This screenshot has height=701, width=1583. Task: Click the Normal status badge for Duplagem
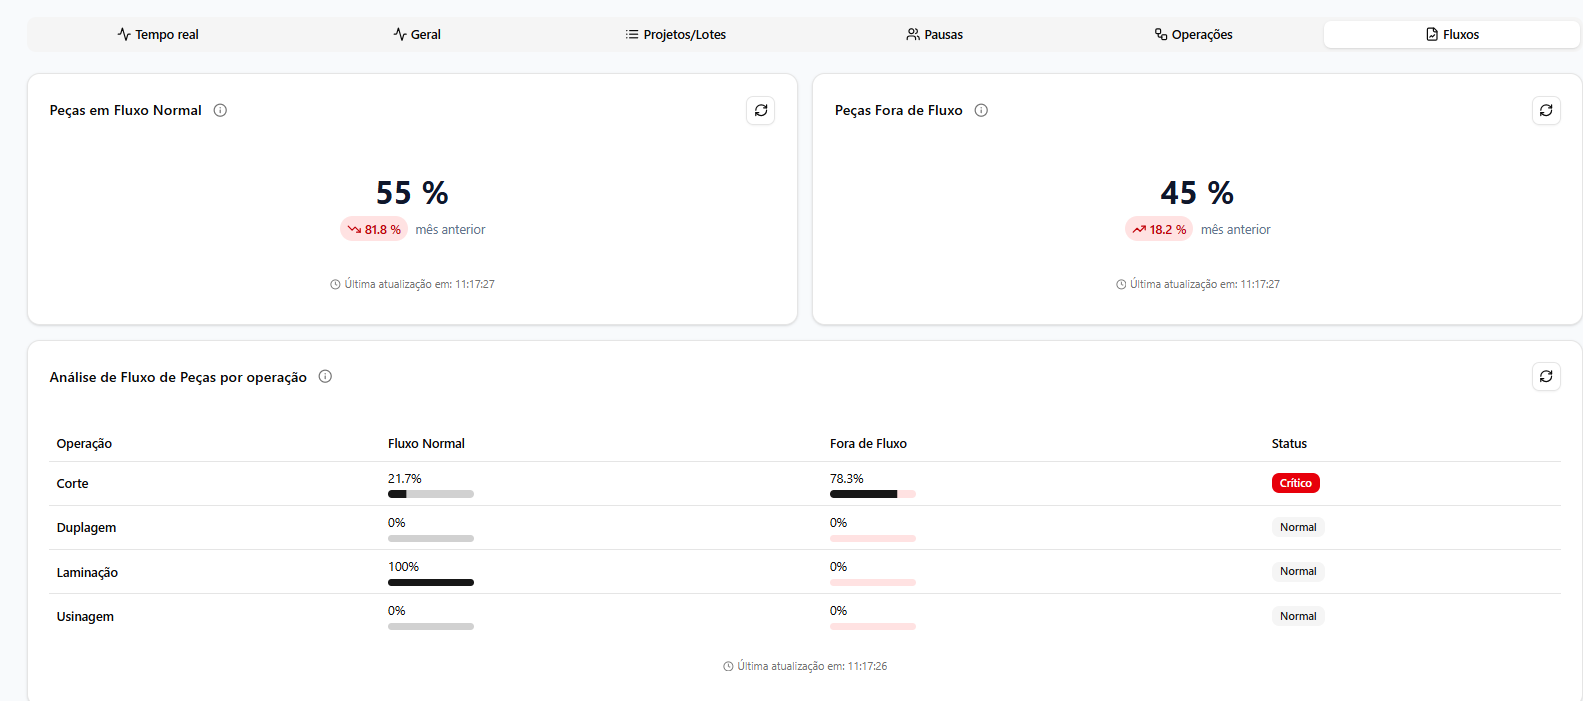1298,527
